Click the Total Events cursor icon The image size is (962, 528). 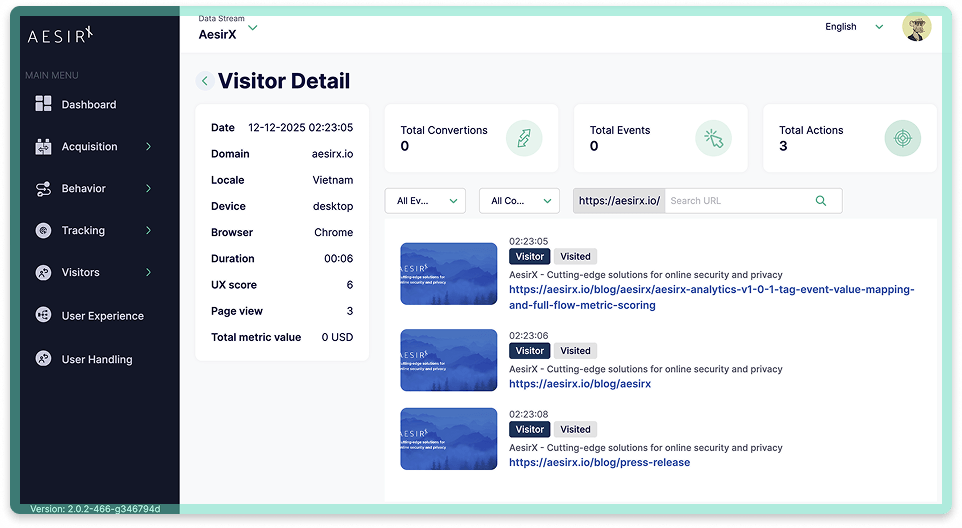714,138
